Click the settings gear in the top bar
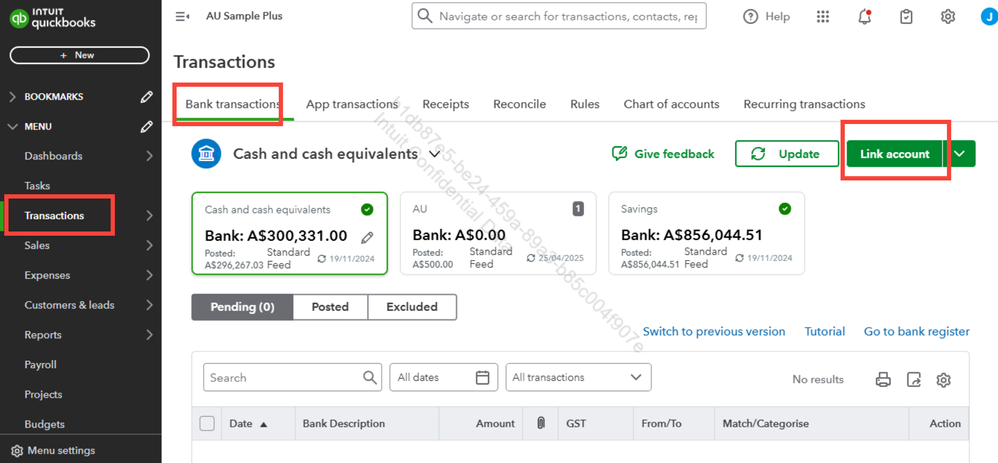The width and height of the screenshot is (998, 463). click(x=948, y=16)
